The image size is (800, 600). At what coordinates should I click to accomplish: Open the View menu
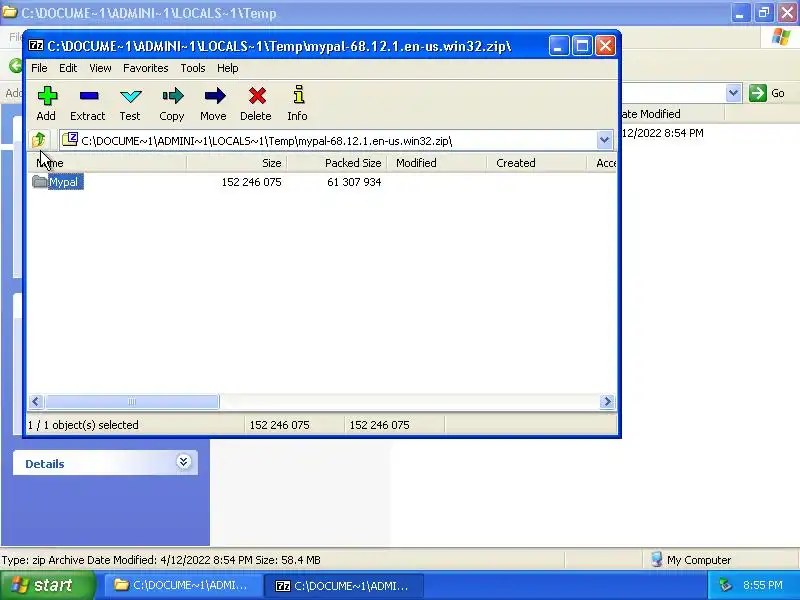point(100,68)
